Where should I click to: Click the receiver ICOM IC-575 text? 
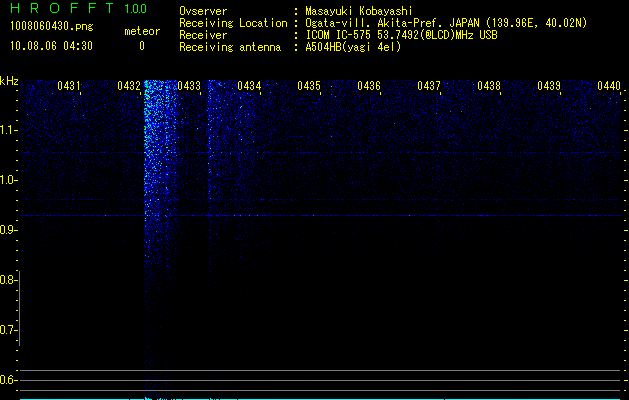point(401,35)
